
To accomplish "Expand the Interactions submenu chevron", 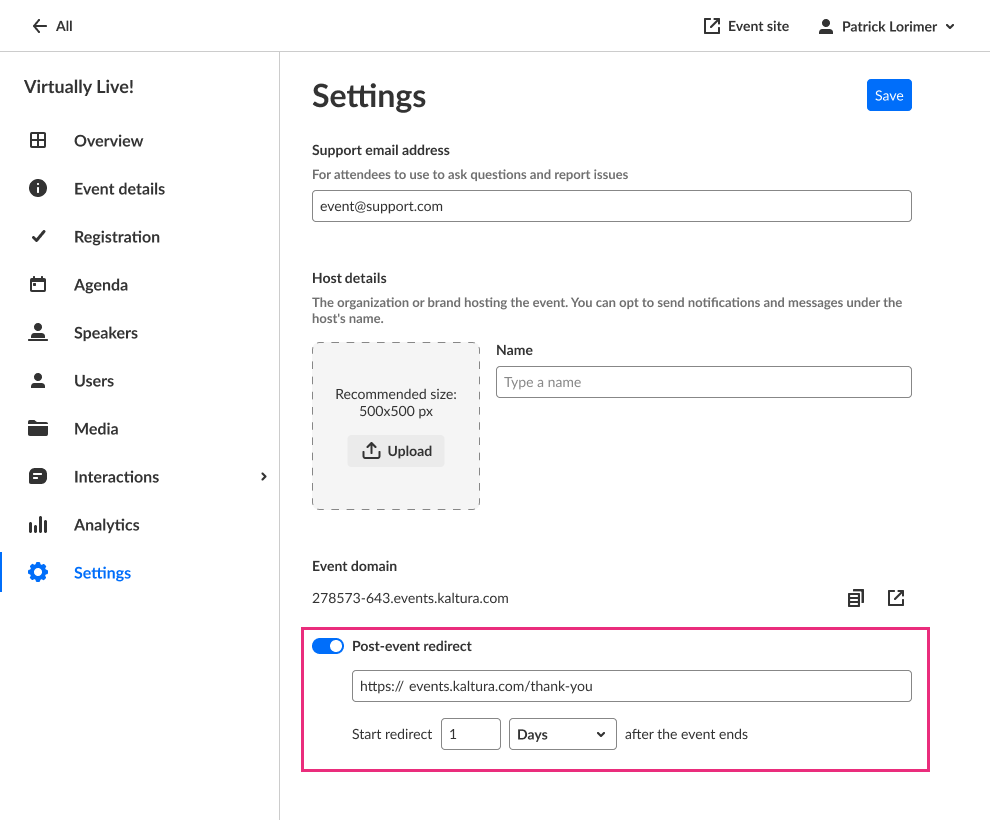I will 264,477.
